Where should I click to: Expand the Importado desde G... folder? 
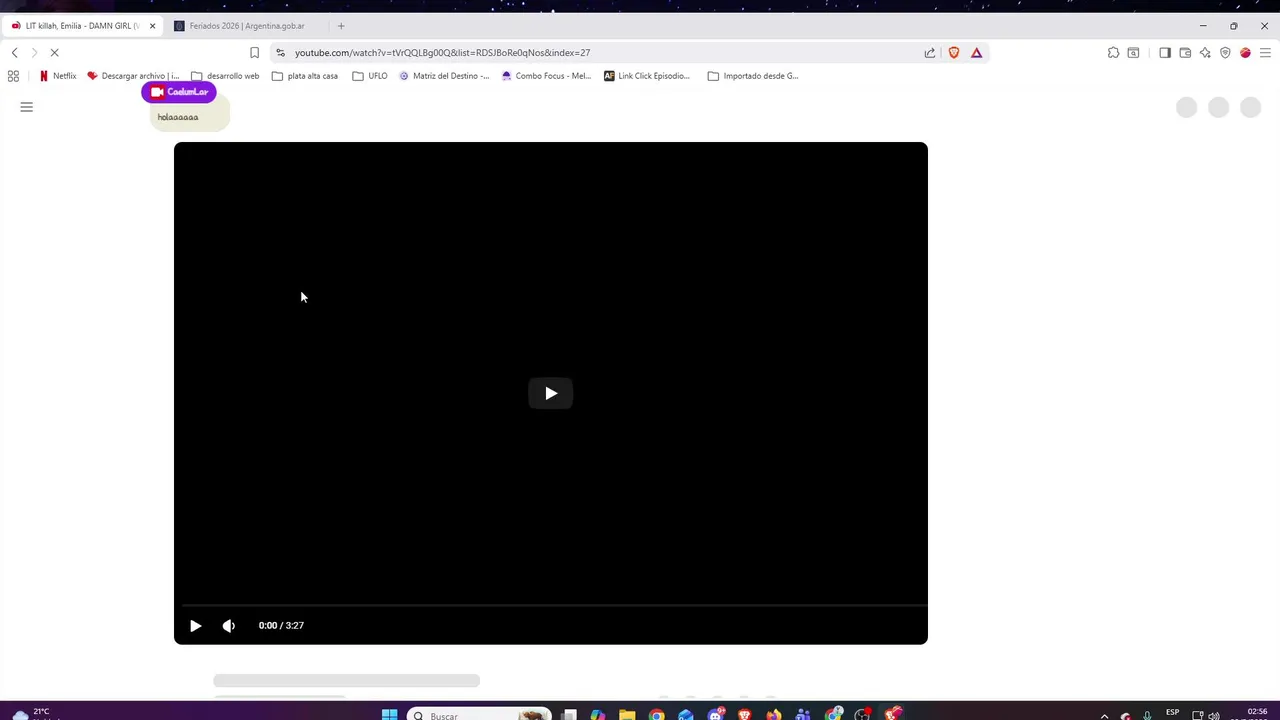pyautogui.click(x=753, y=76)
